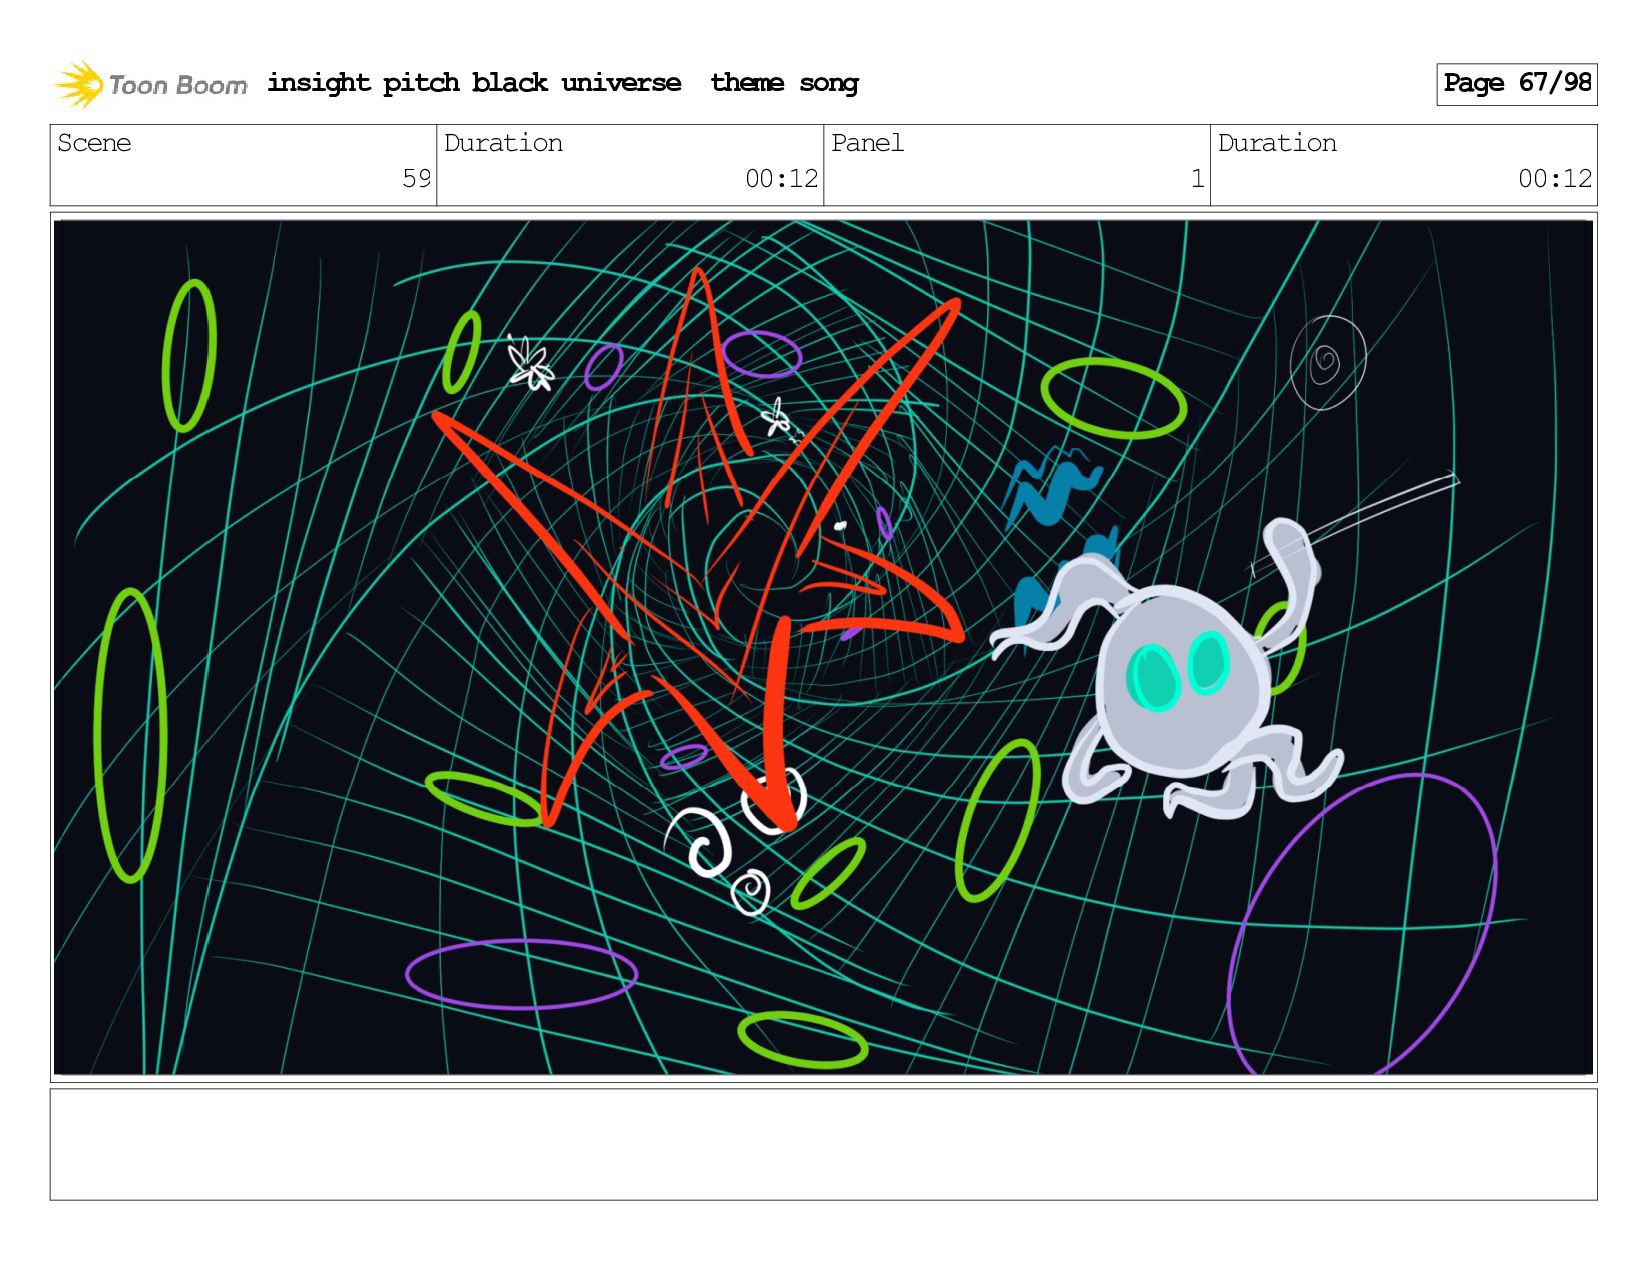Click the scene Duration 00:12 cell
Image resolution: width=1650 pixels, height=1275 pixels.
(x=630, y=165)
